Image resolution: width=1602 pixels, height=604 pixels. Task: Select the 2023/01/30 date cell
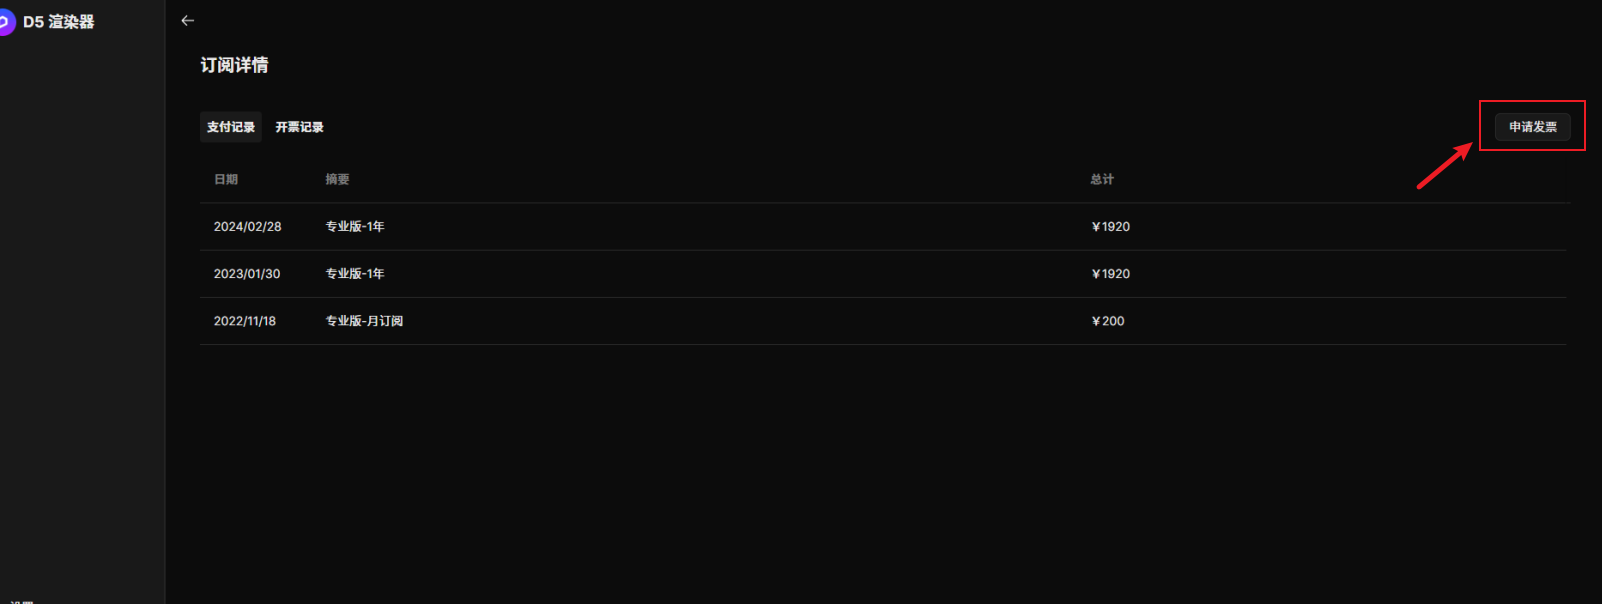pyautogui.click(x=246, y=274)
